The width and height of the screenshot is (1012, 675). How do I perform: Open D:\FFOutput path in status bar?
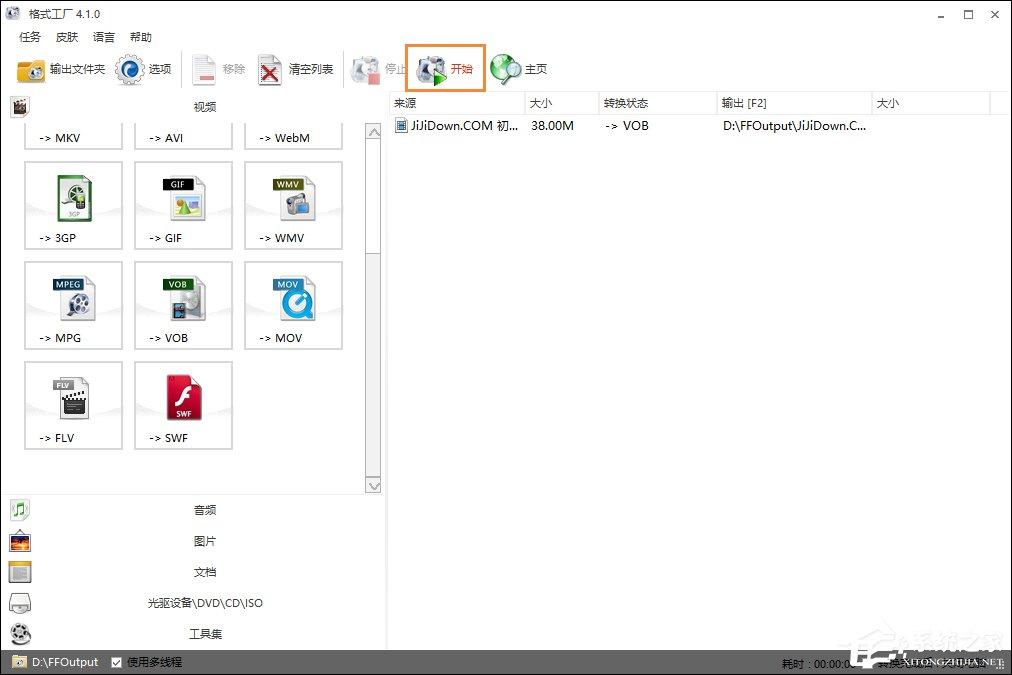click(x=65, y=662)
